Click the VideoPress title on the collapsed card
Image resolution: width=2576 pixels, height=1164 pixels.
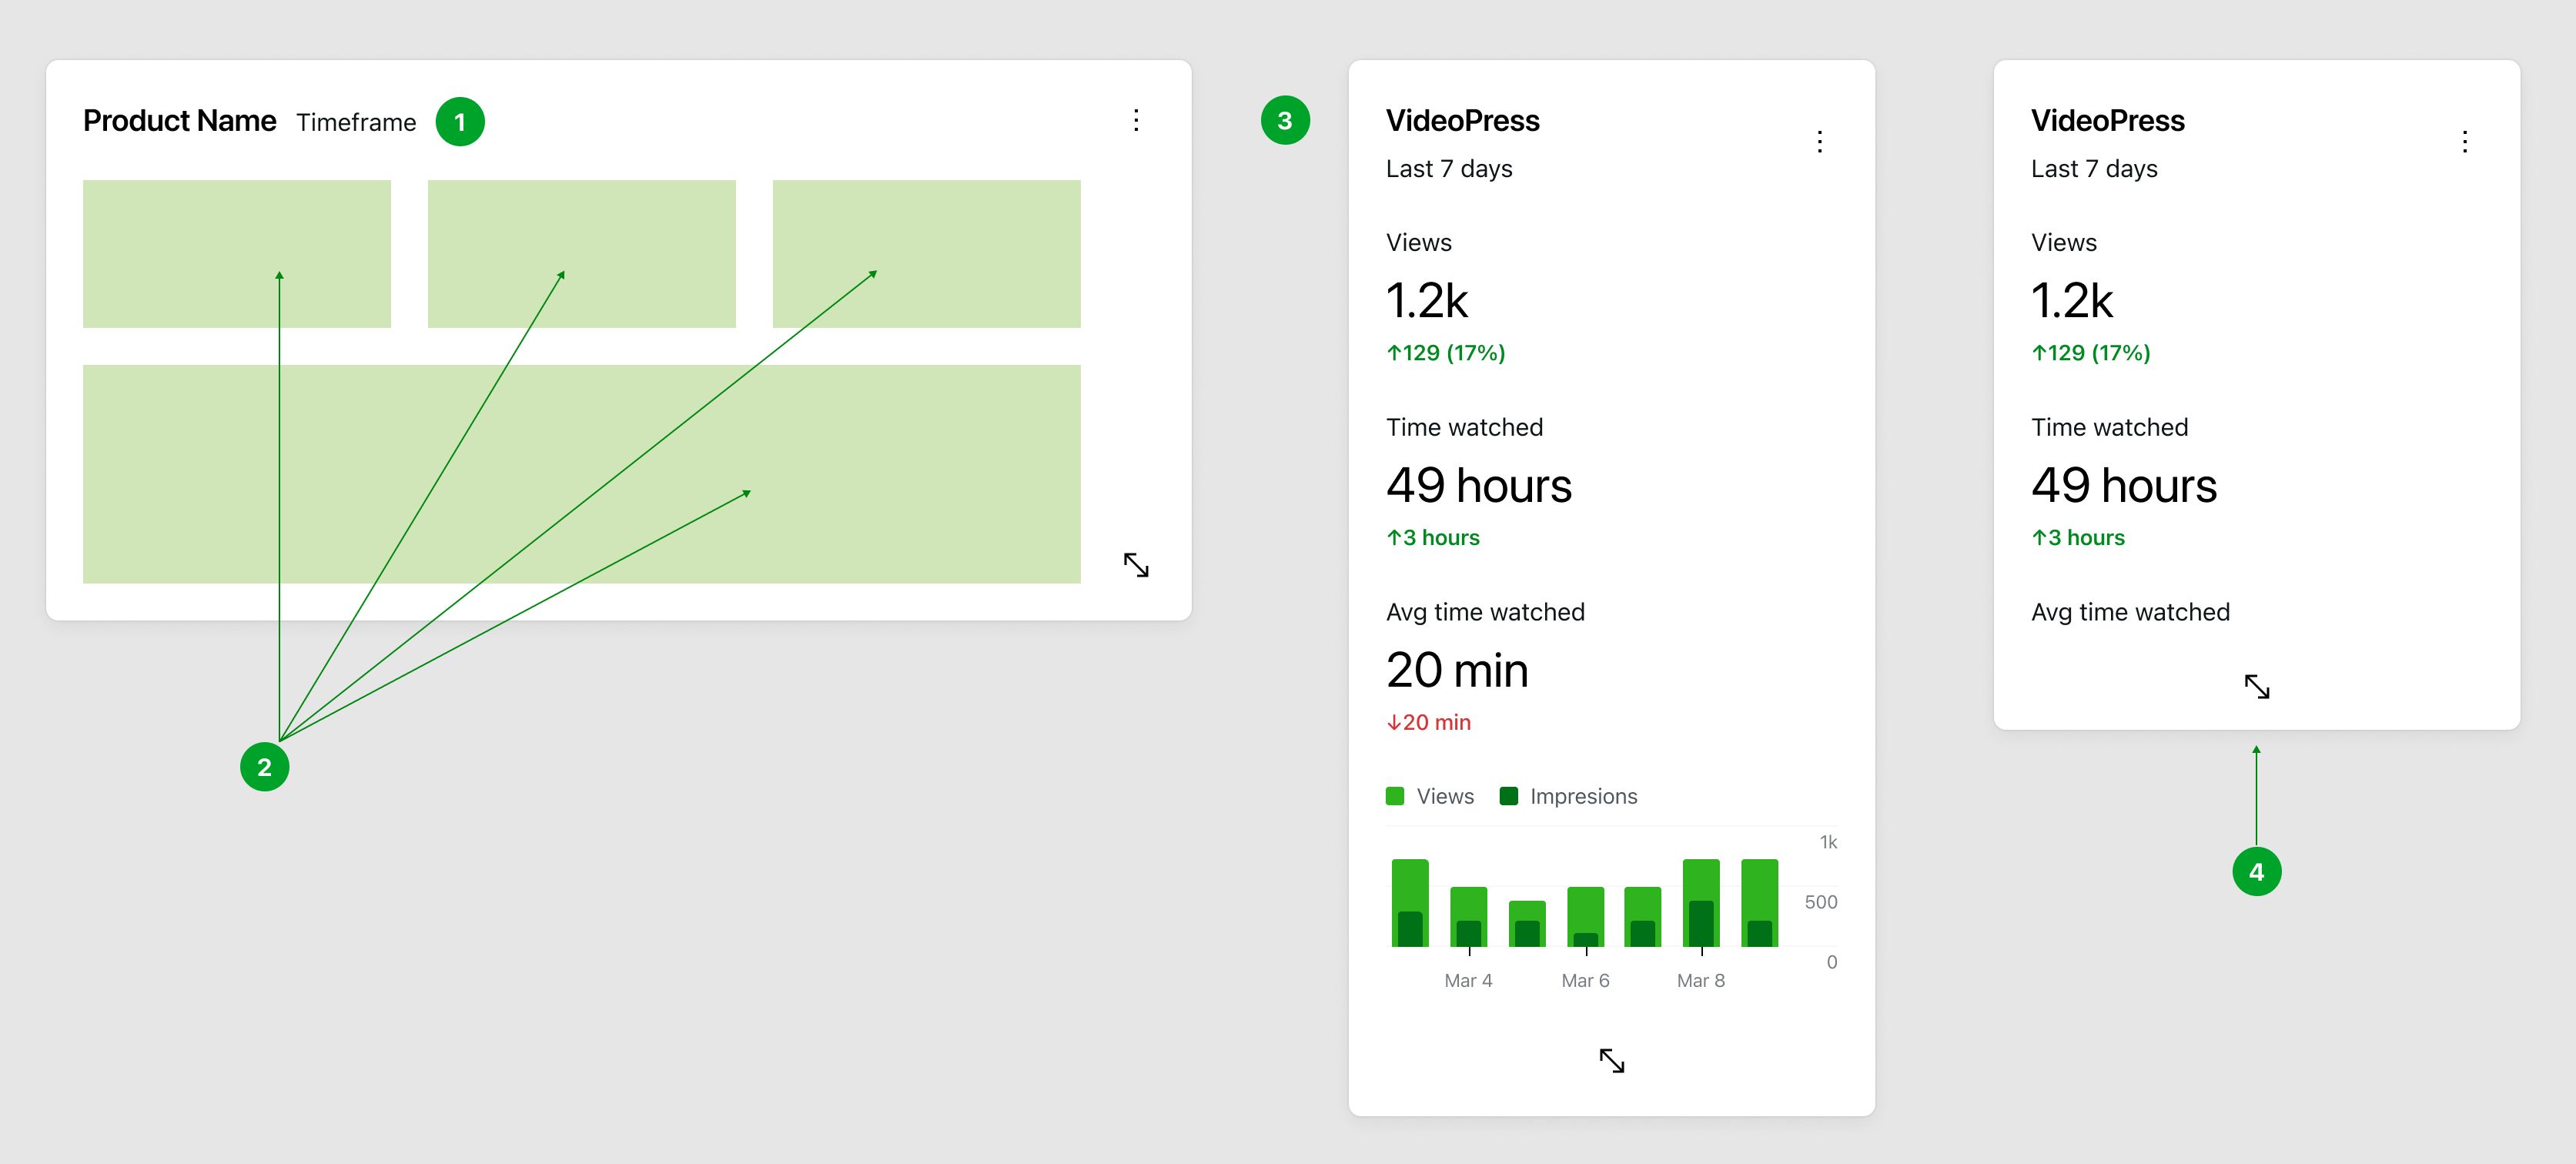click(x=2108, y=121)
